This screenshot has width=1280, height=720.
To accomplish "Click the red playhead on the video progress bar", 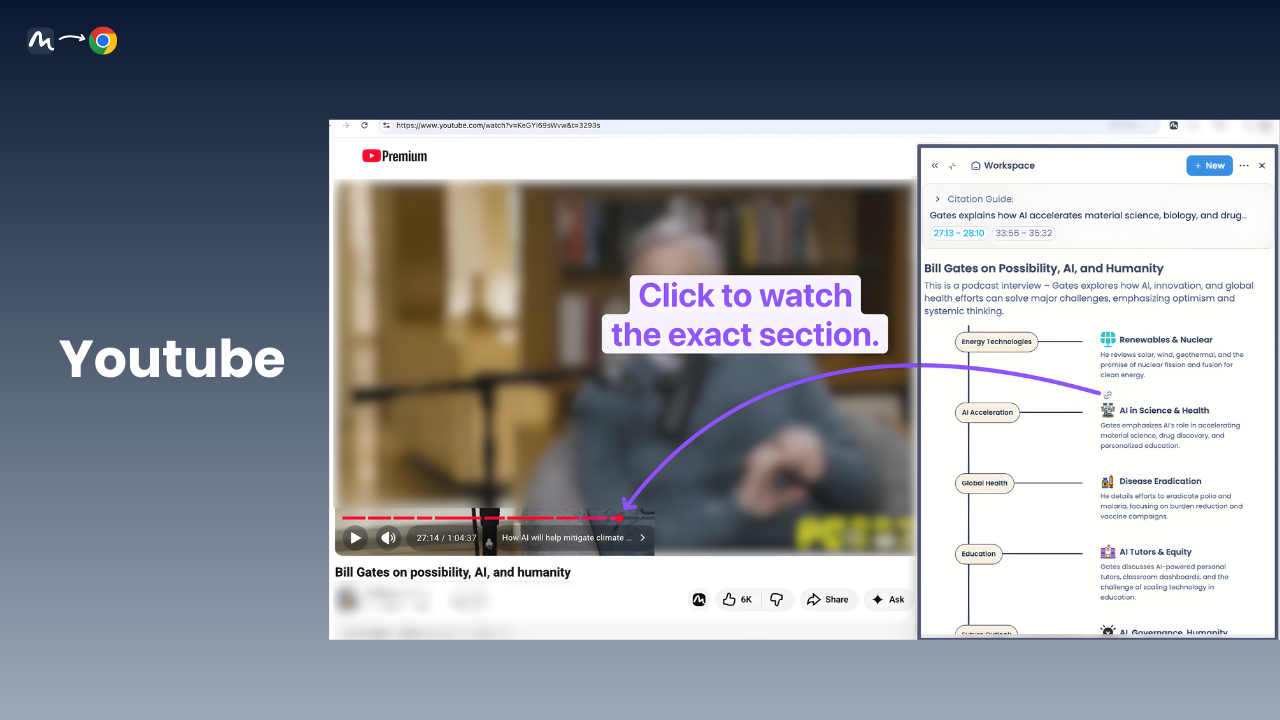I will [619, 518].
